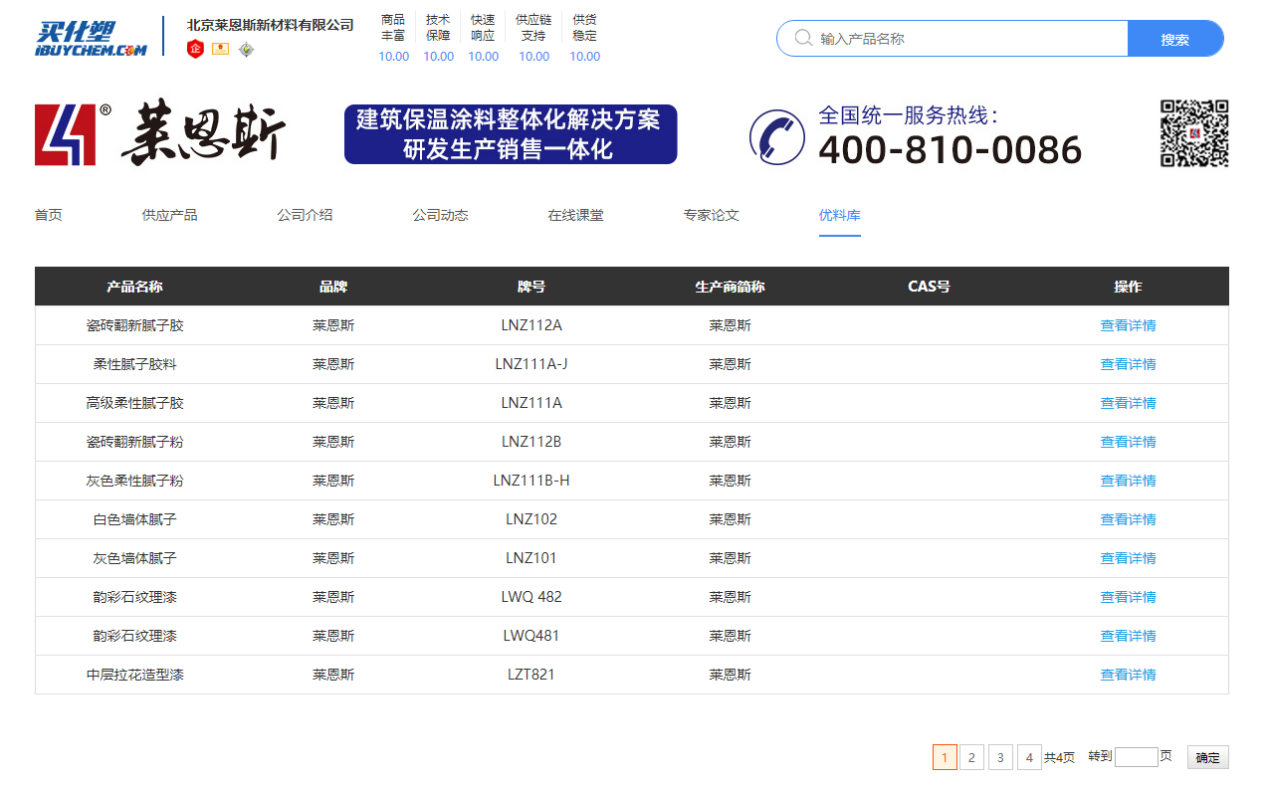View details for product LNZ112A

[x=1127, y=325]
